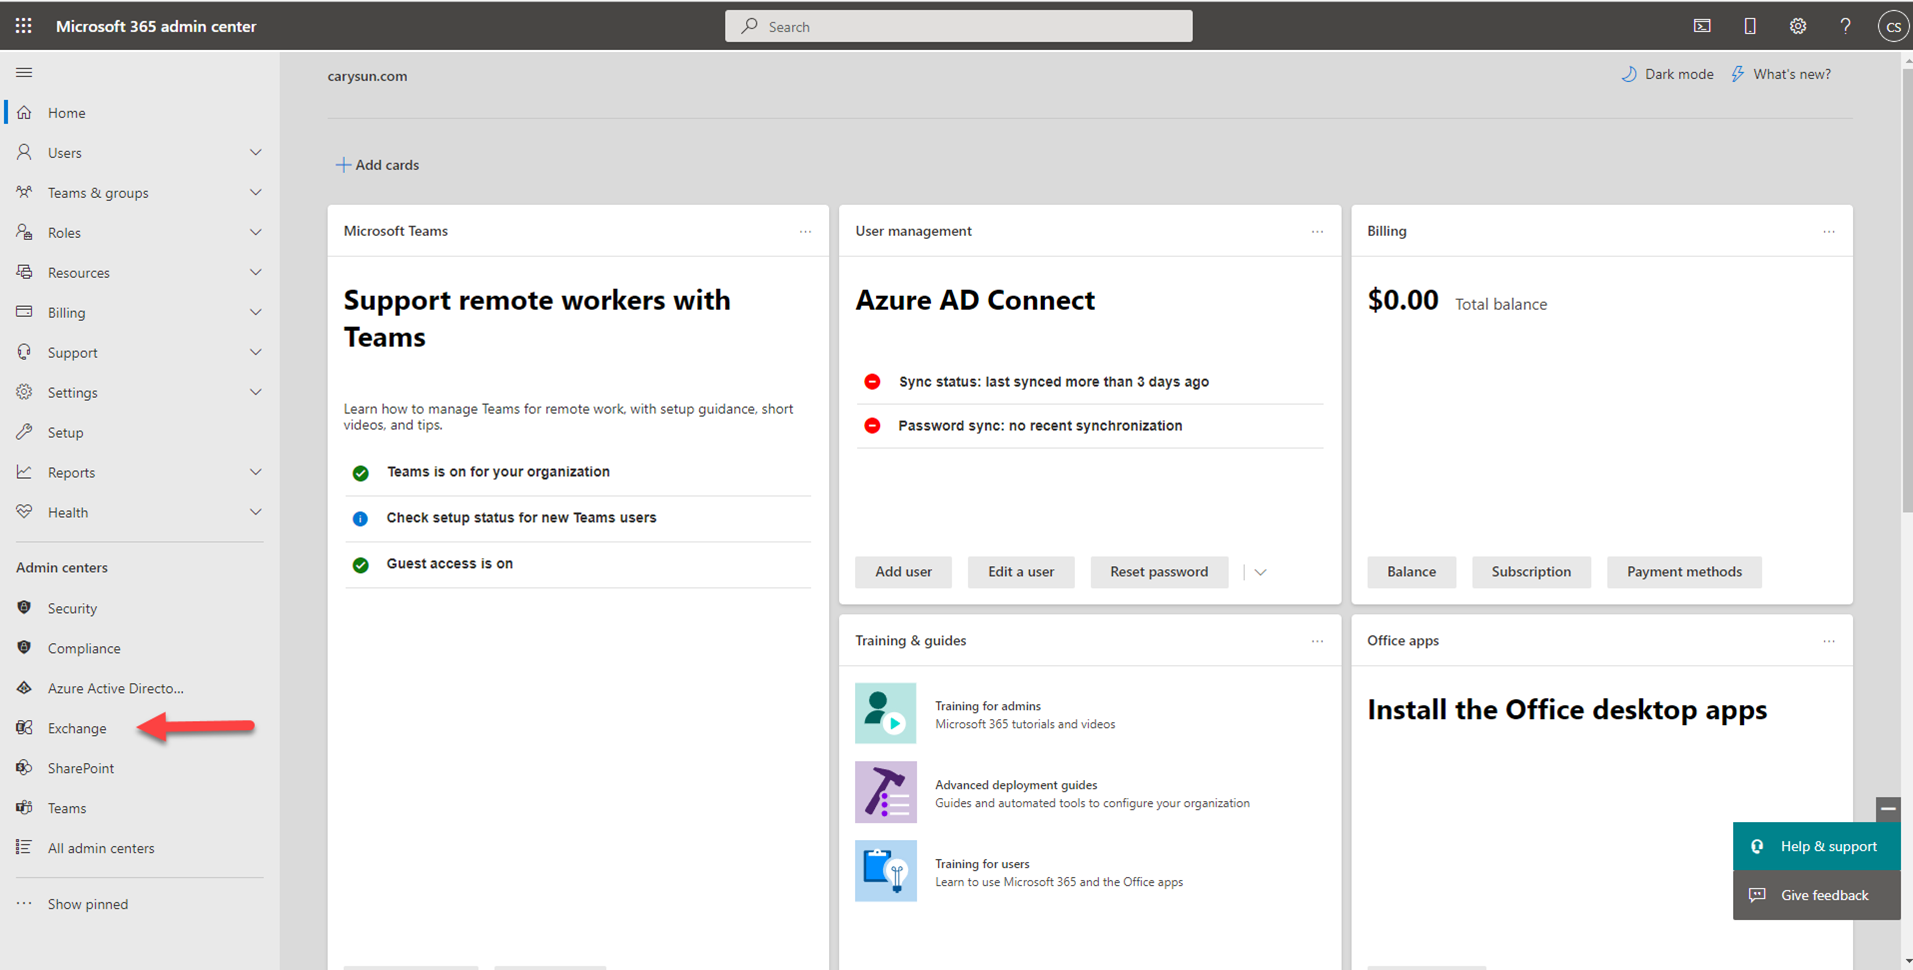
Task: Click the Edit a user button
Action: point(1021,572)
